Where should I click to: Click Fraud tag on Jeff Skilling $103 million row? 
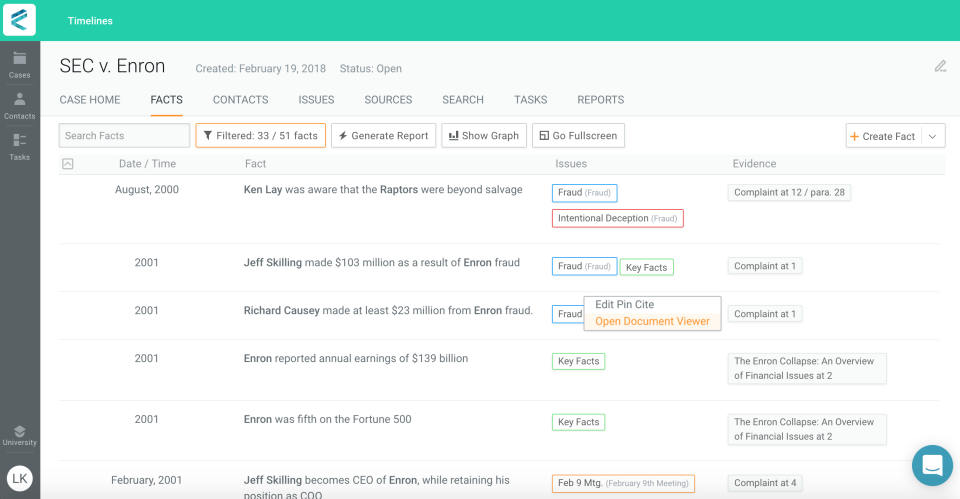coord(584,266)
